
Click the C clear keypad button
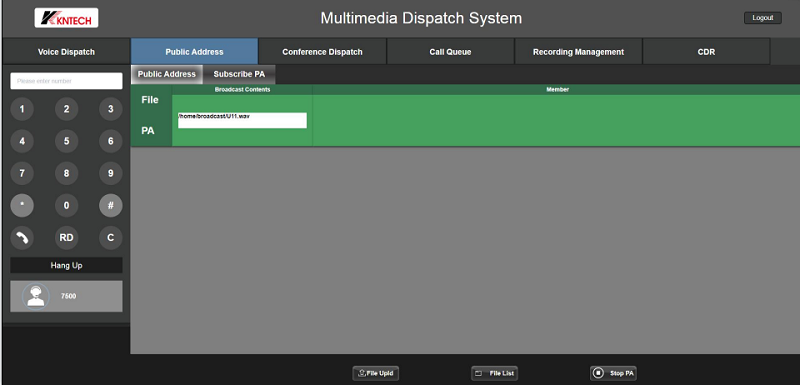(x=111, y=238)
